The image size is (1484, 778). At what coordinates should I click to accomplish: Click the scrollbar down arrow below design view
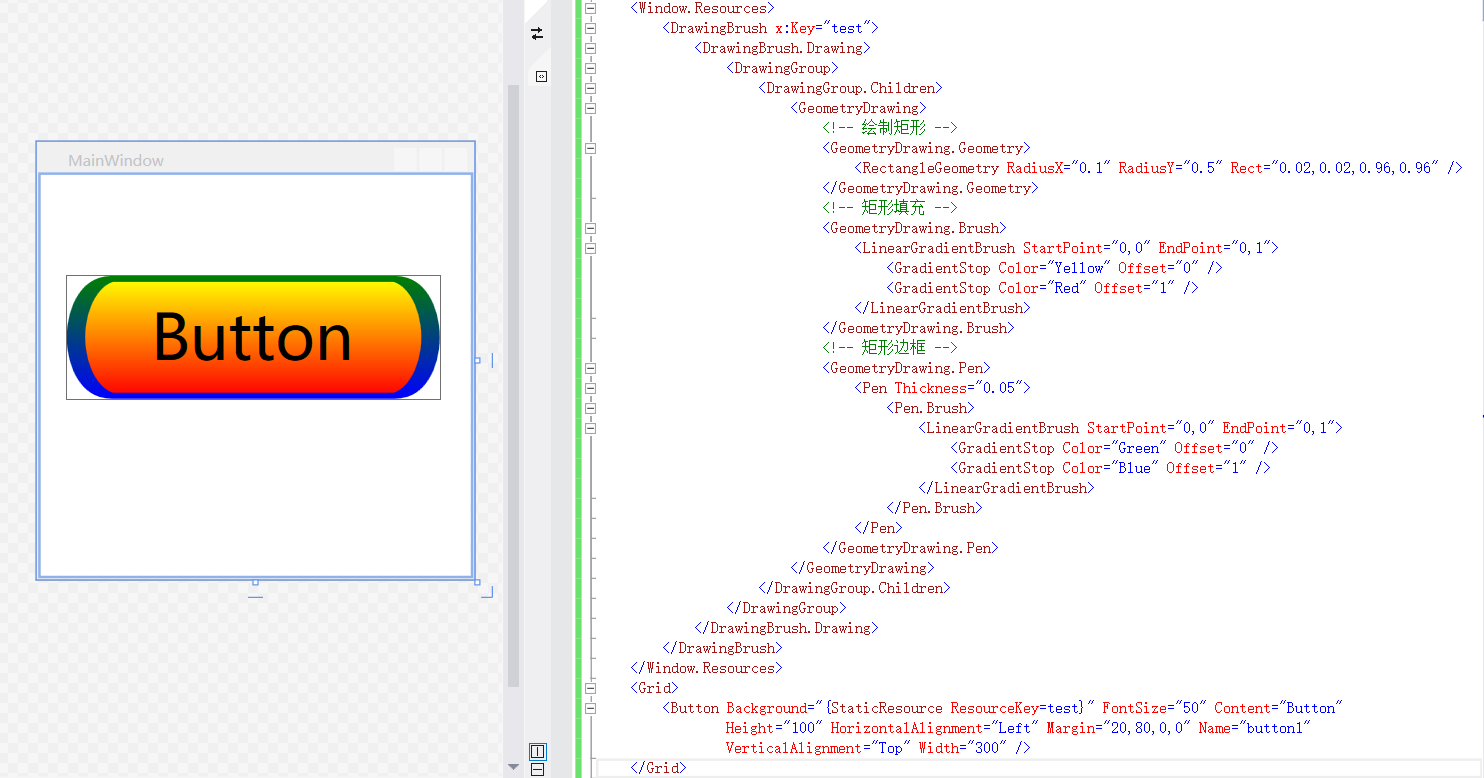click(513, 766)
